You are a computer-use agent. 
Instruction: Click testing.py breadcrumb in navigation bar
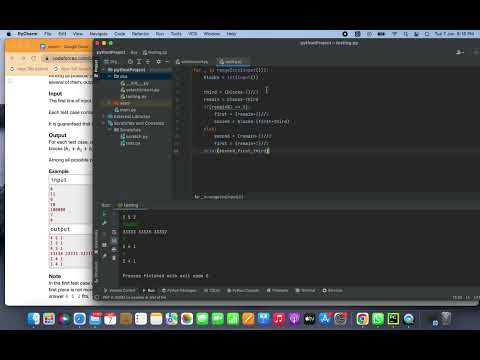point(155,52)
